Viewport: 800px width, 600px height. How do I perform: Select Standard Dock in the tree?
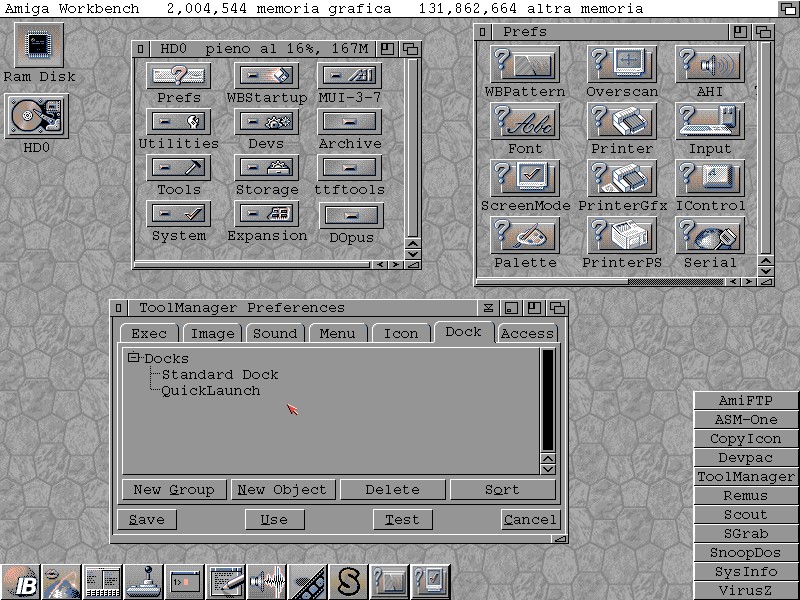tap(220, 374)
